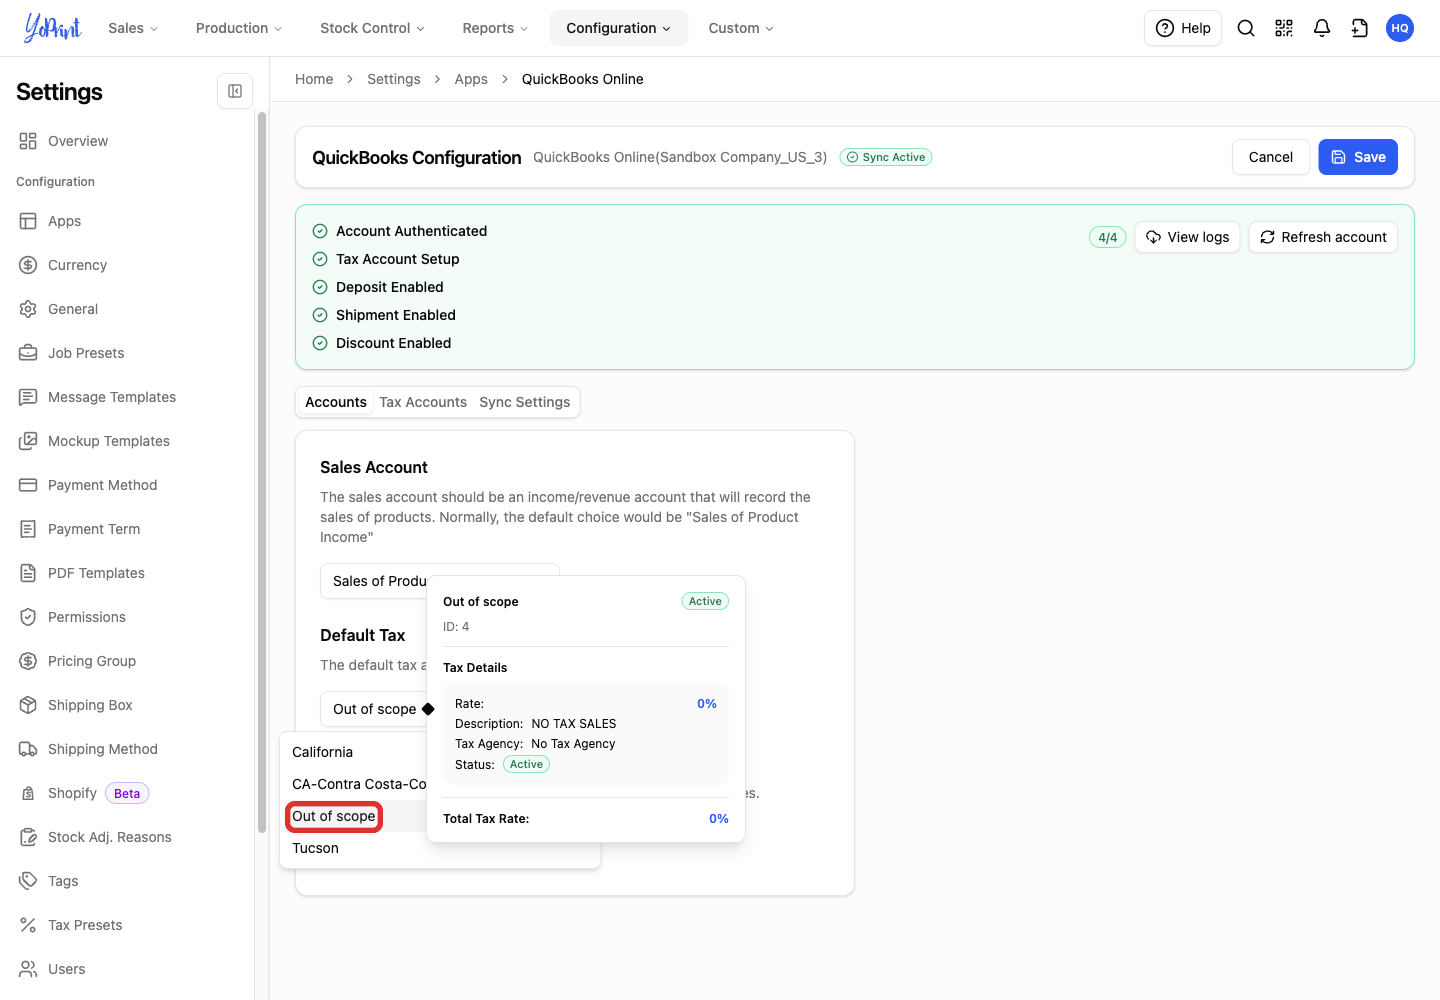Switch to the Tax Accounts tab
This screenshot has height=1000, width=1440.
[x=423, y=402]
